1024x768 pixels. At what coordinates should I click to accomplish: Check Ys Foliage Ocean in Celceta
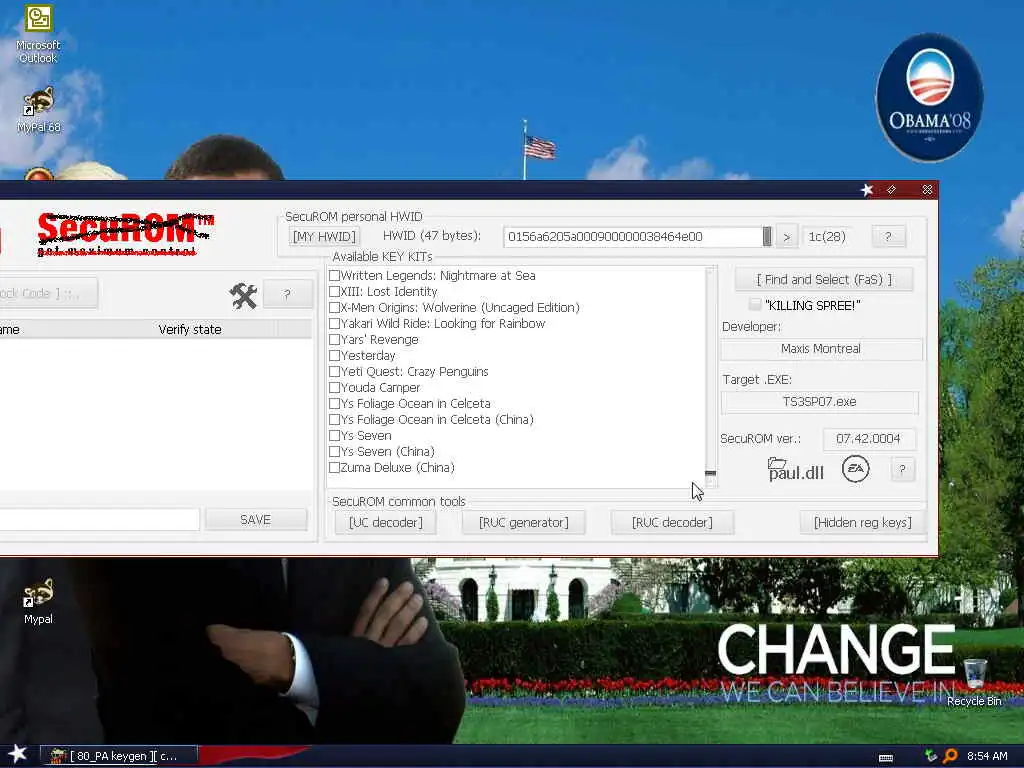(x=334, y=404)
